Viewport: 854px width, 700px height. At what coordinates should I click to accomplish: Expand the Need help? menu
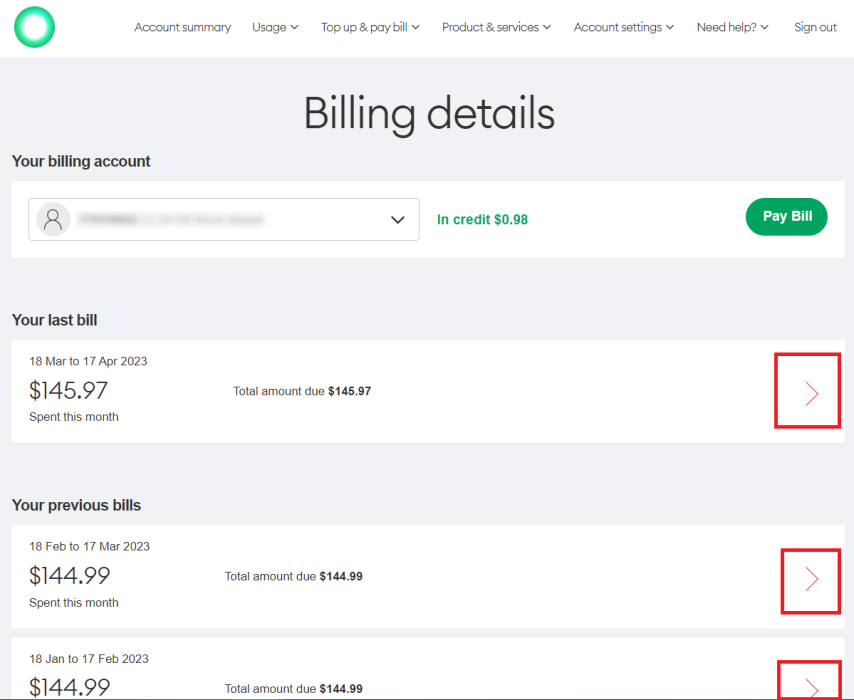pos(732,27)
